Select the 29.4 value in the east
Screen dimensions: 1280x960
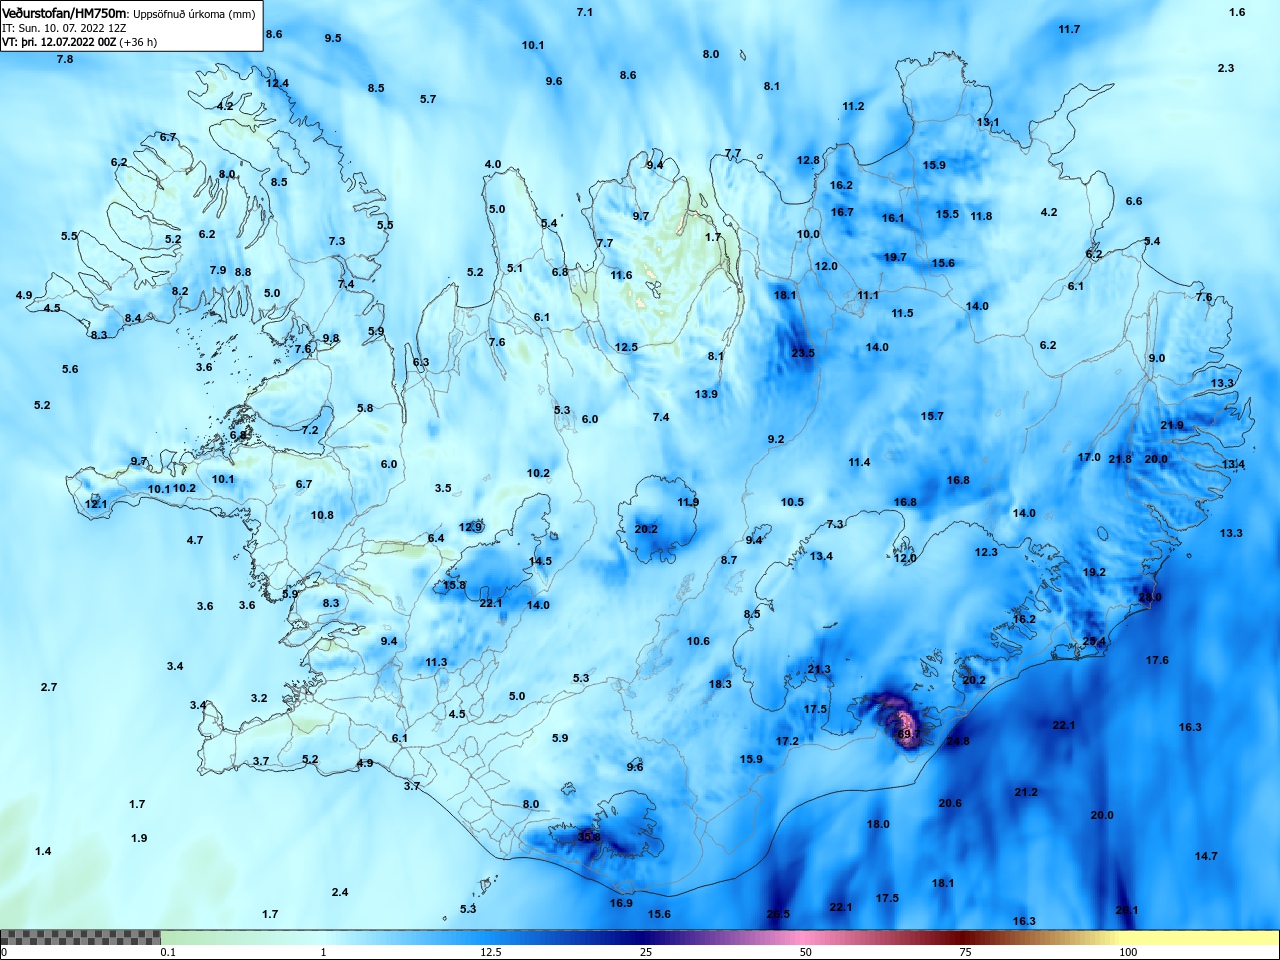pos(1094,642)
